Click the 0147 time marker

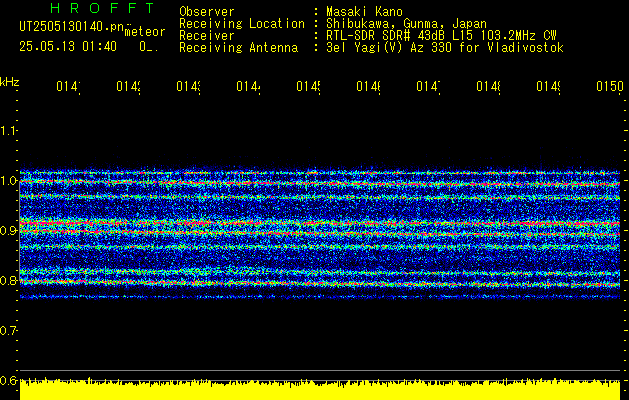[428, 87]
